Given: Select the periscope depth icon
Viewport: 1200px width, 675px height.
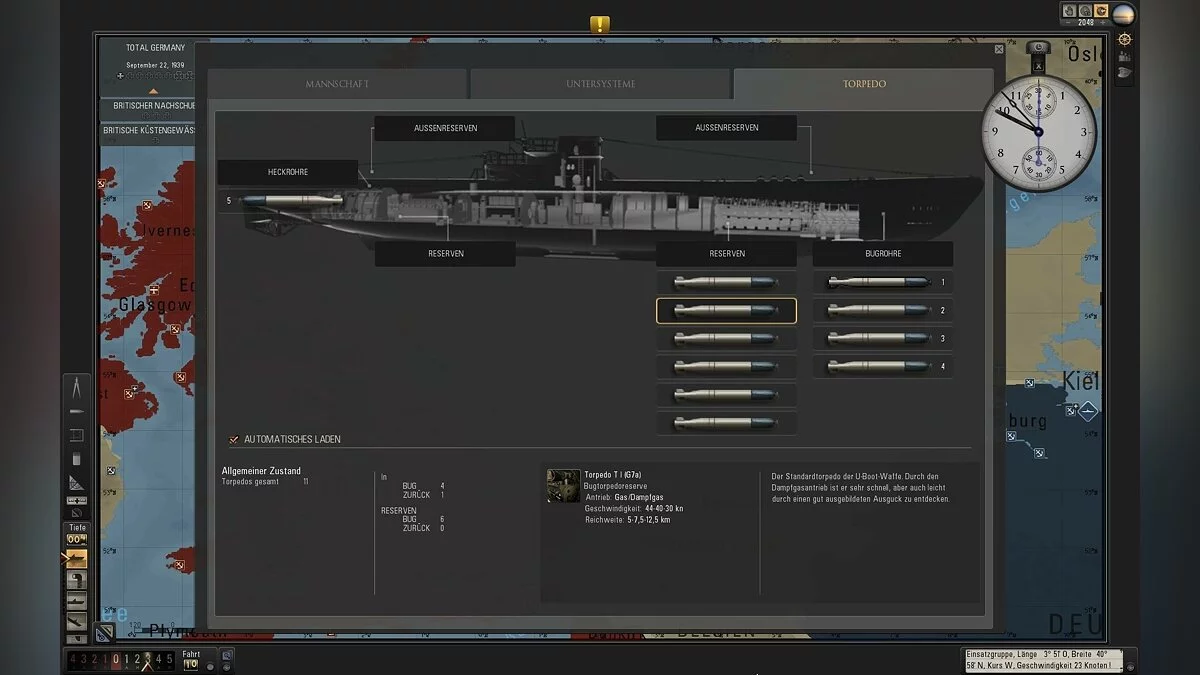Looking at the screenshot, I should 76,580.
